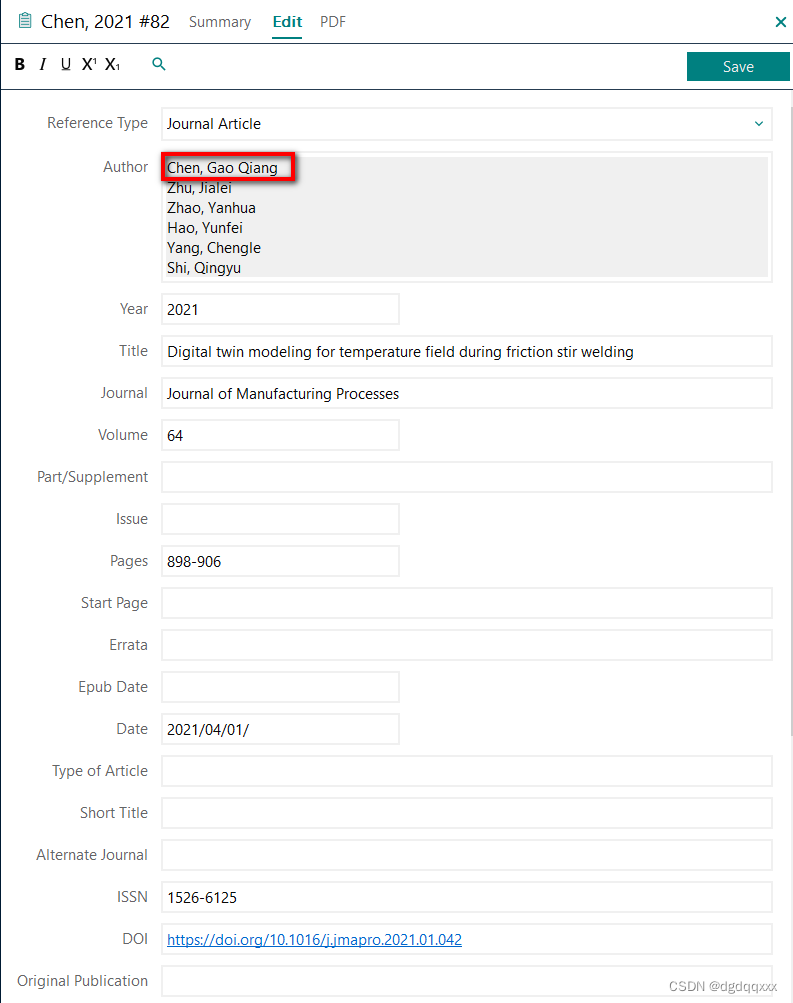Apply bold formatting
Image resolution: width=793 pixels, height=1003 pixels.
20,65
